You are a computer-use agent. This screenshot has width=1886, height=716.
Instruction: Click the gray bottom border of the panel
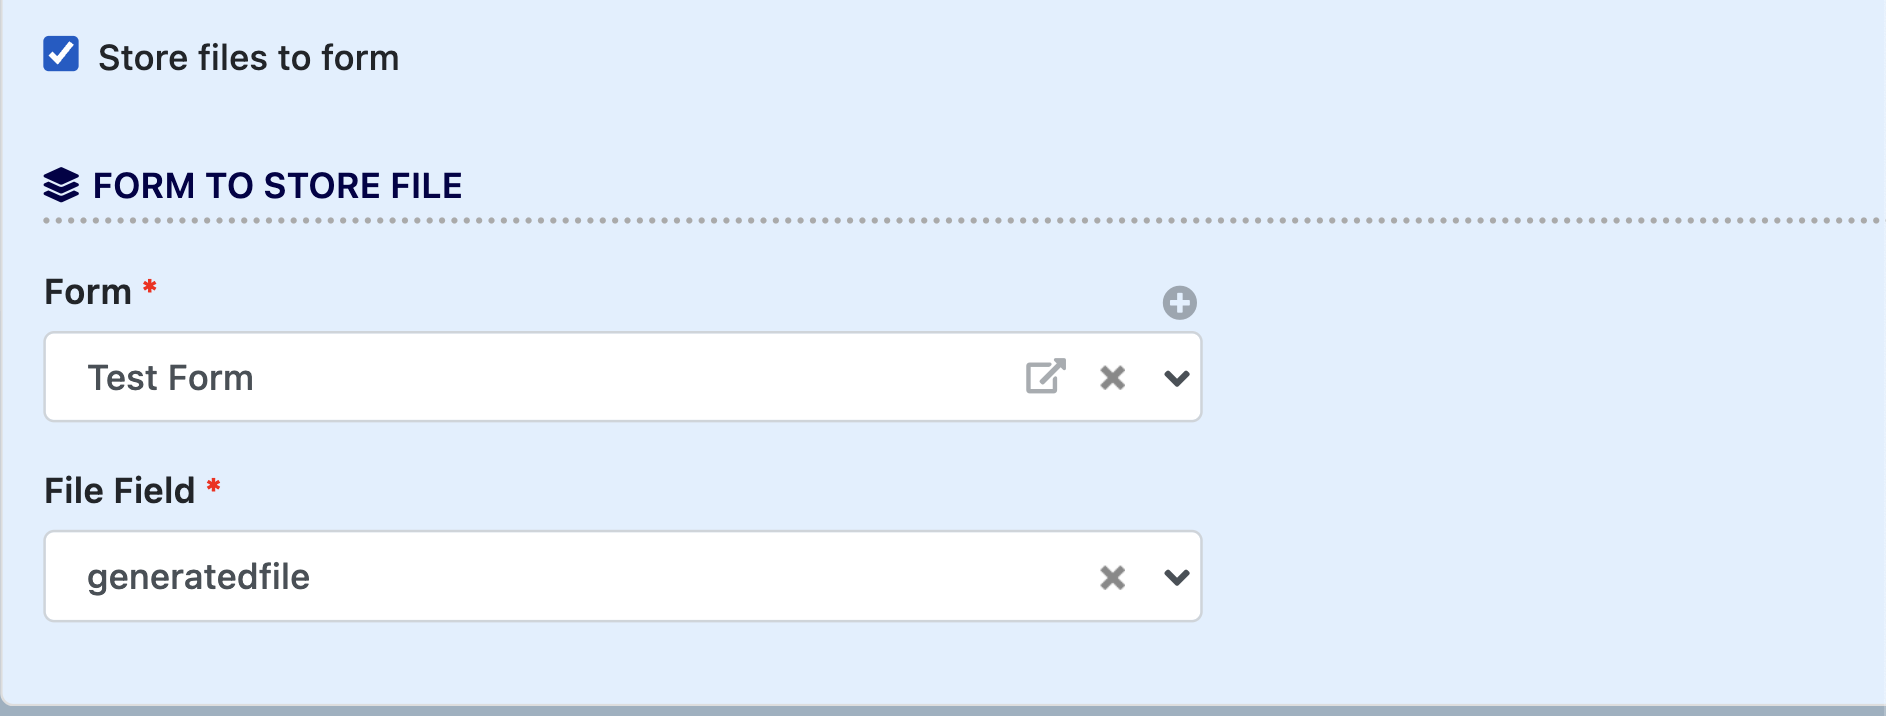coord(943,710)
